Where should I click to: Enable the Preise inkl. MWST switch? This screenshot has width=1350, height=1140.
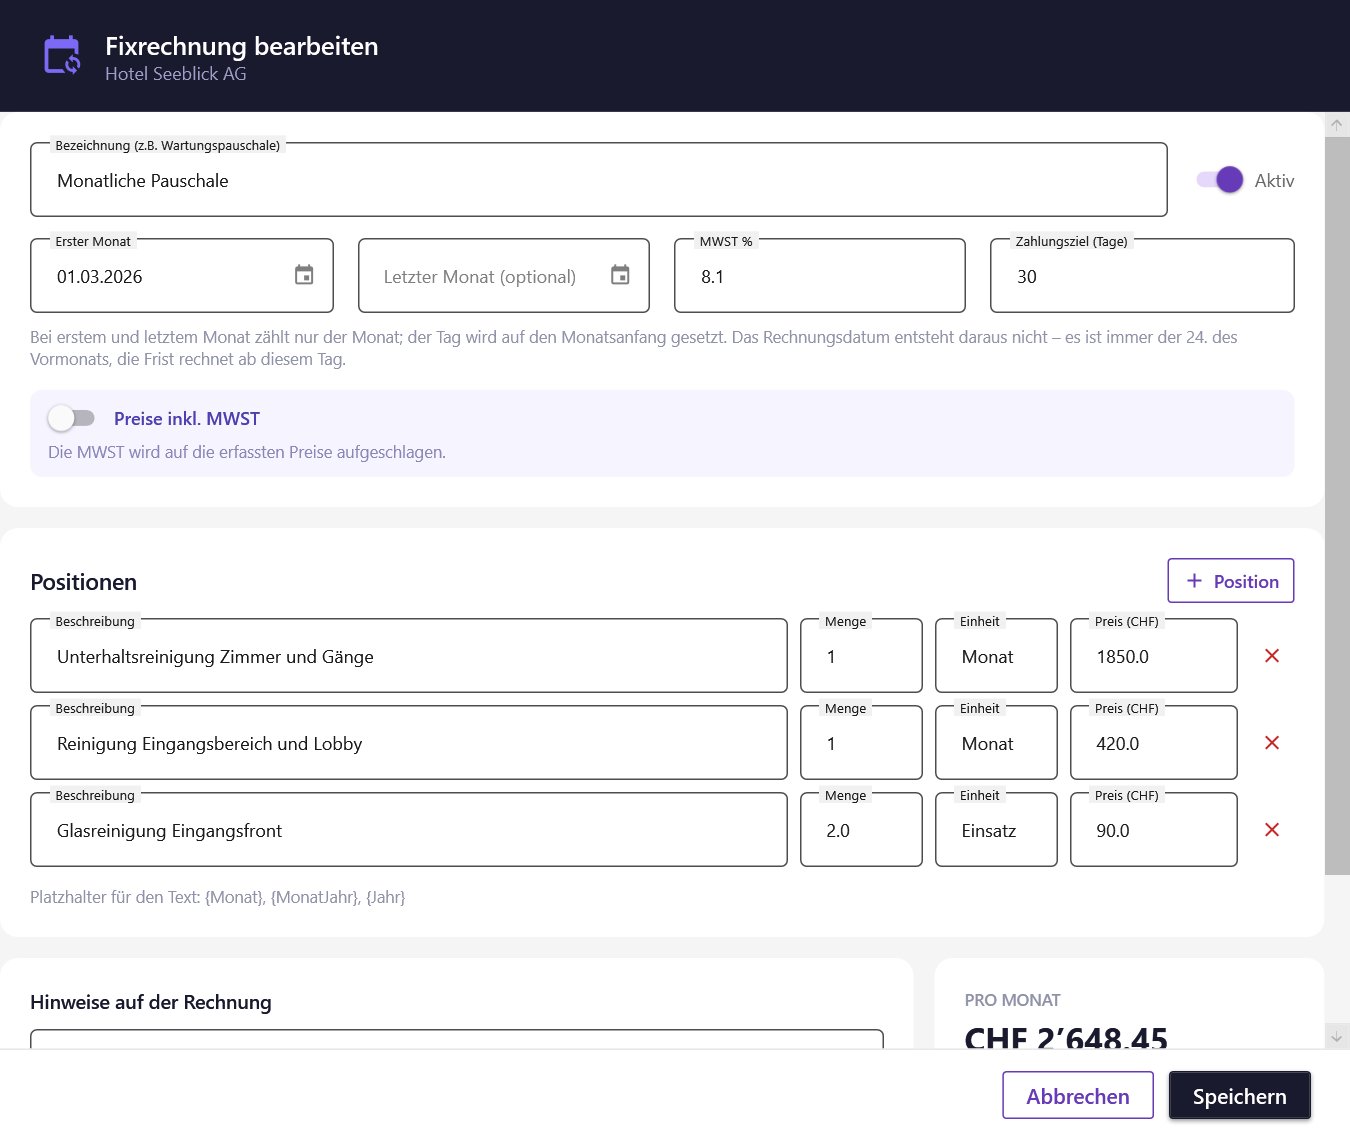(71, 418)
